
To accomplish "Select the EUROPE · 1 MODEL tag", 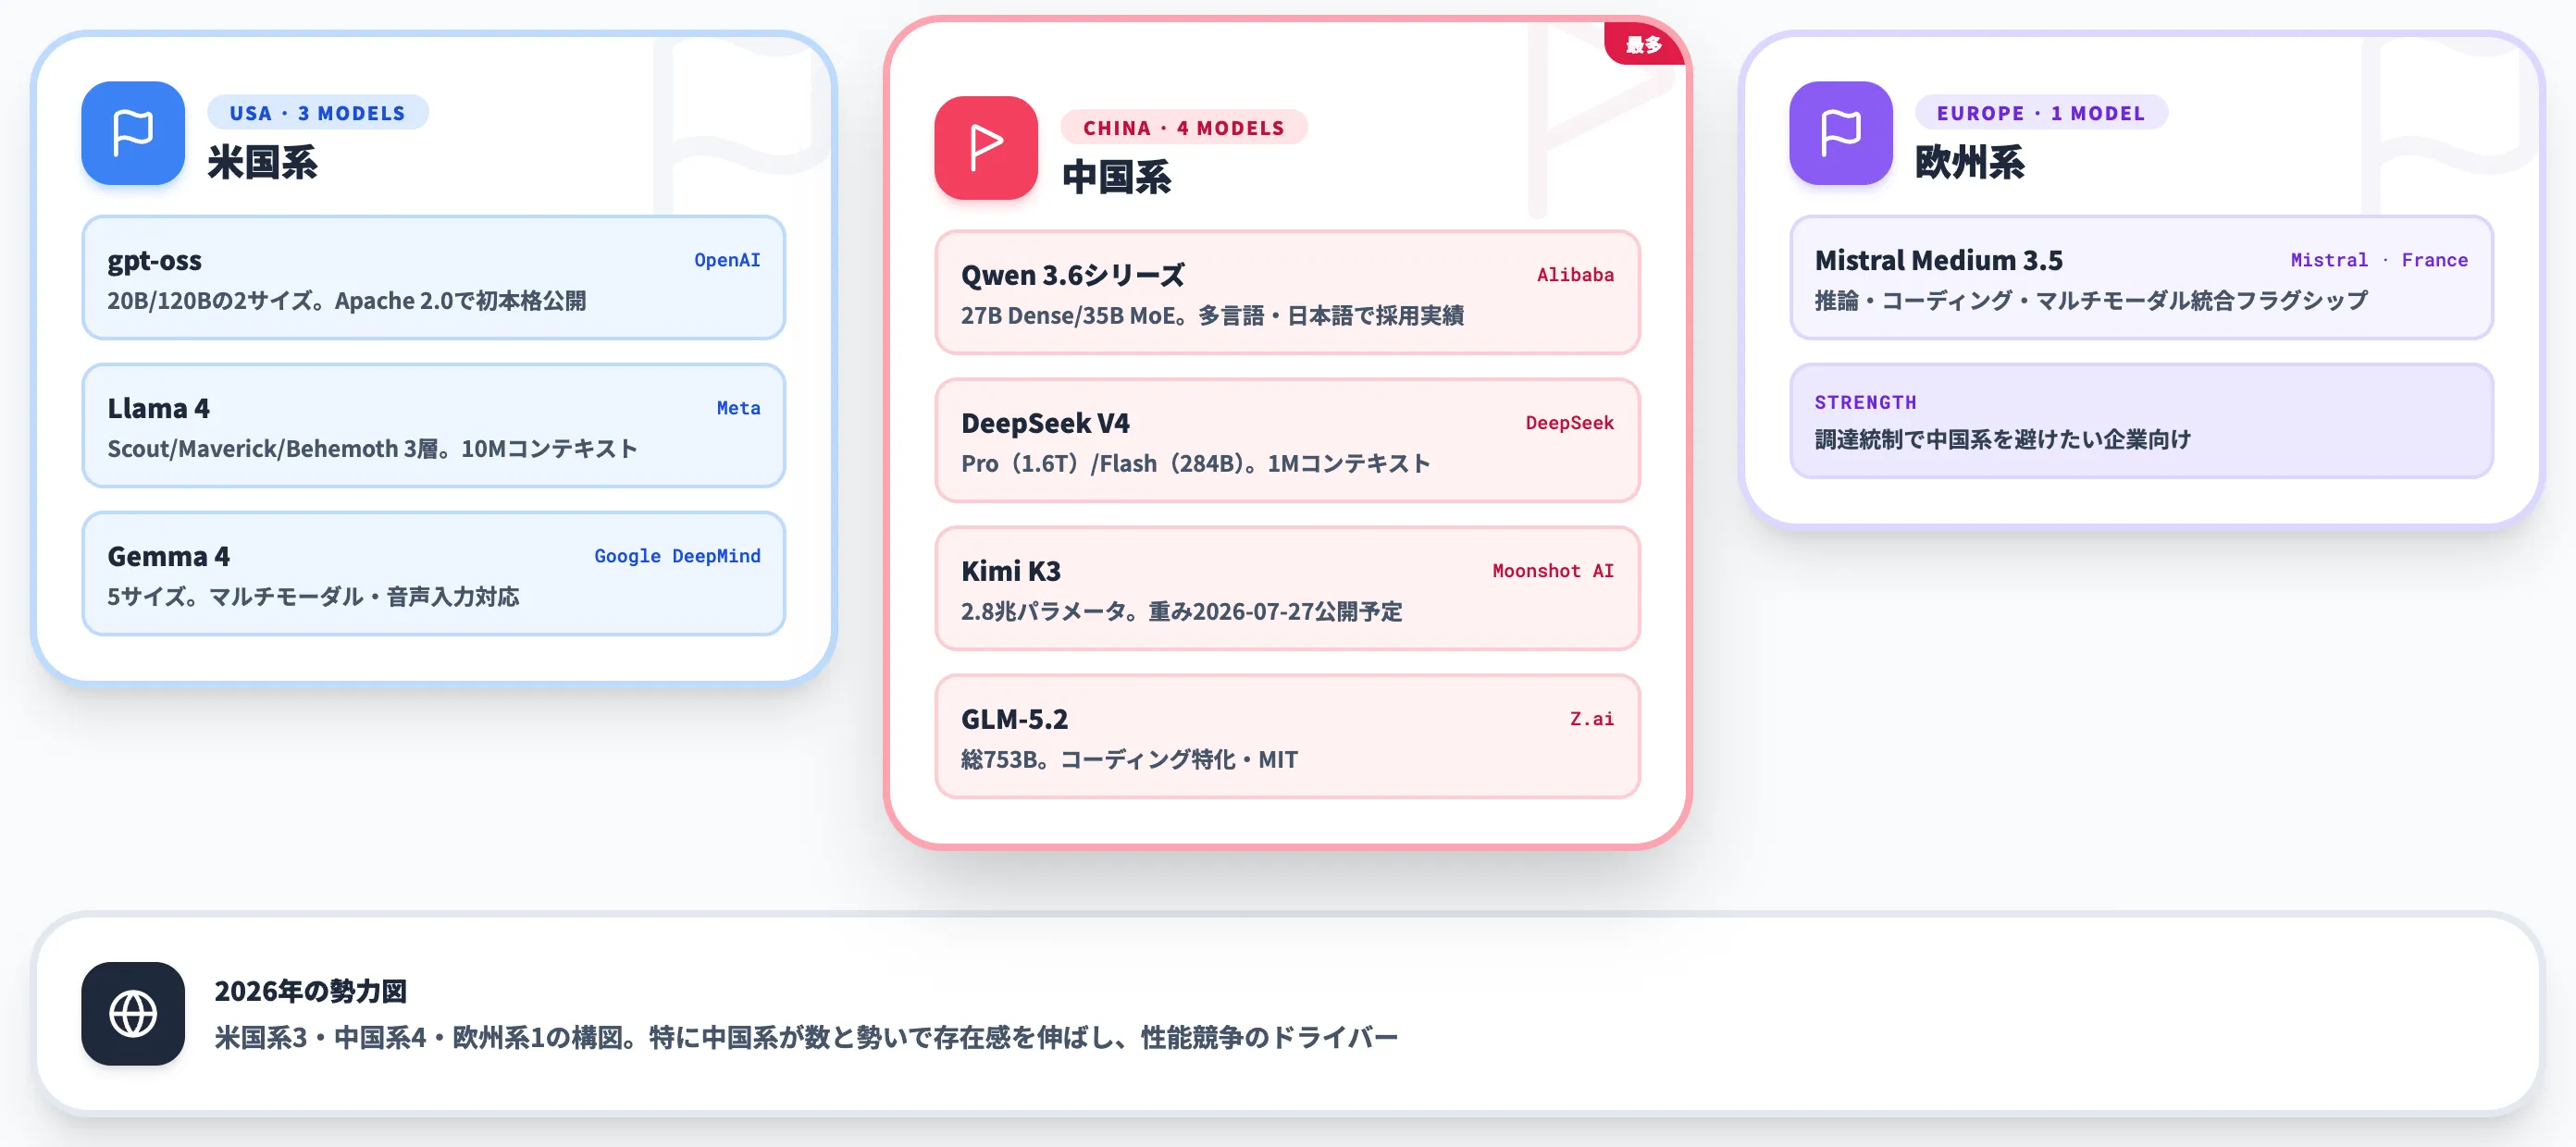I will 2041,113.
